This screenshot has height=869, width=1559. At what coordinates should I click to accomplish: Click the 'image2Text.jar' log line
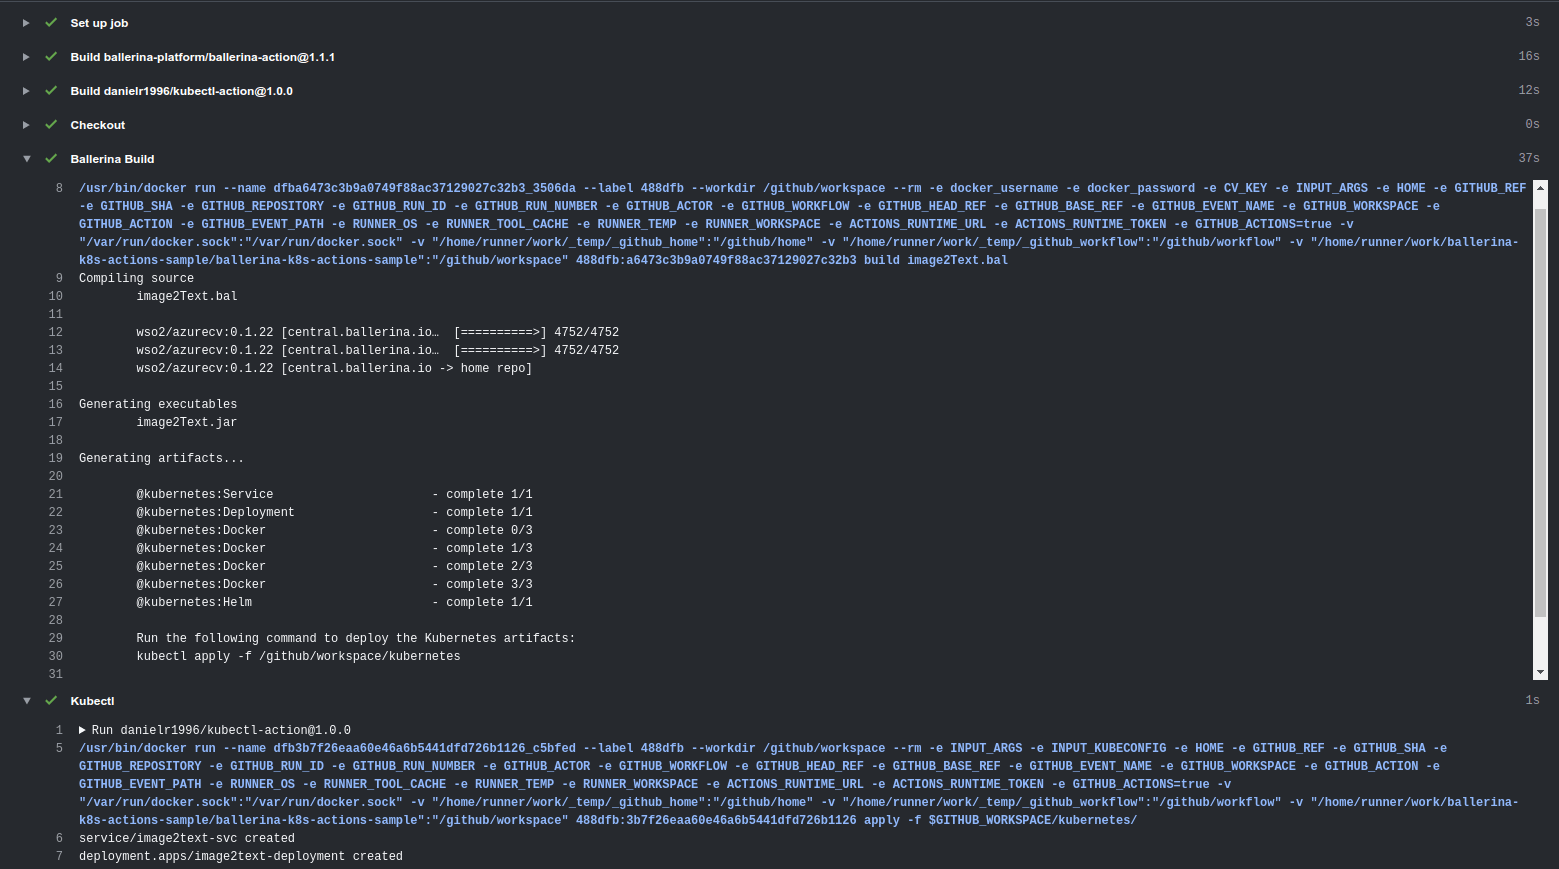point(187,422)
